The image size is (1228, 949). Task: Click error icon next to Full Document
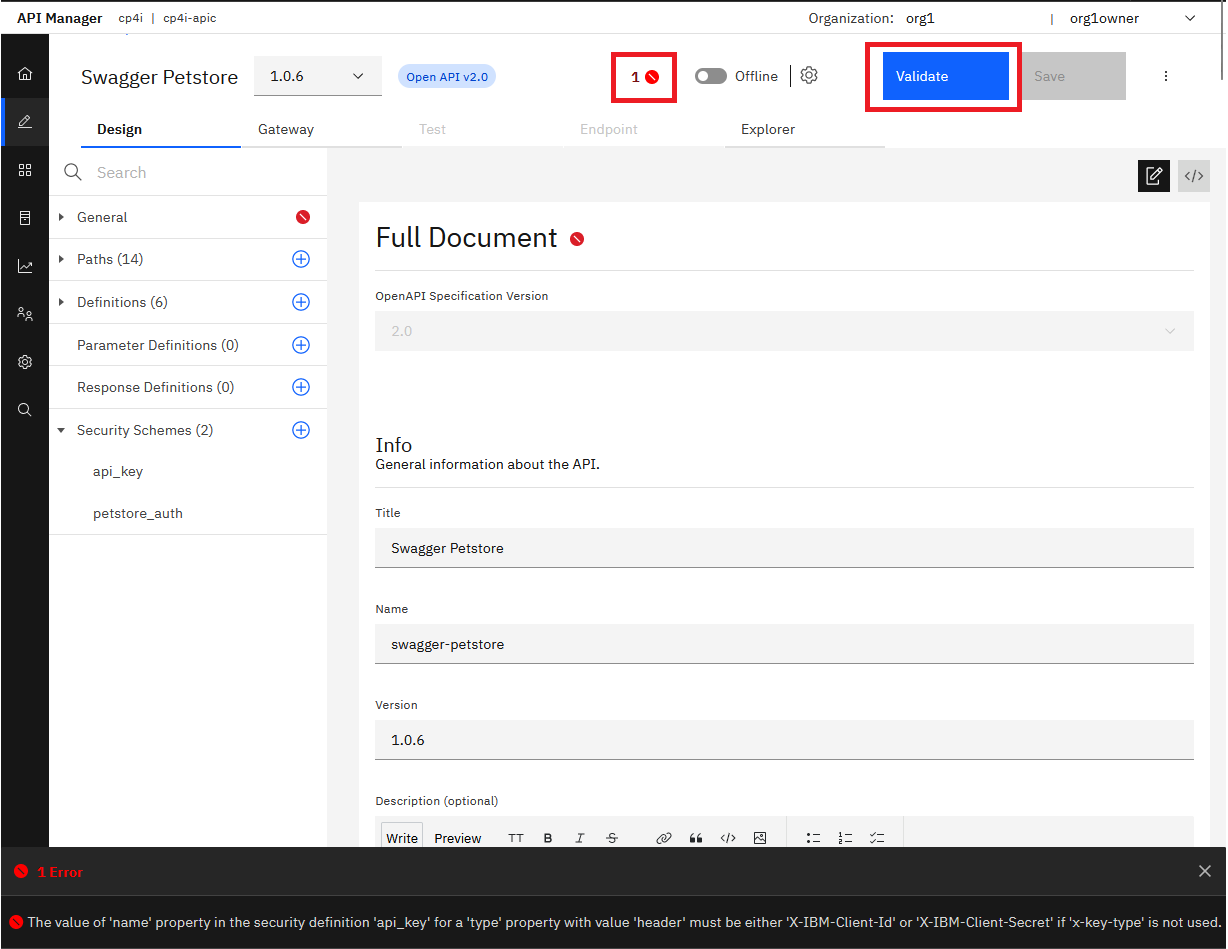click(x=577, y=239)
